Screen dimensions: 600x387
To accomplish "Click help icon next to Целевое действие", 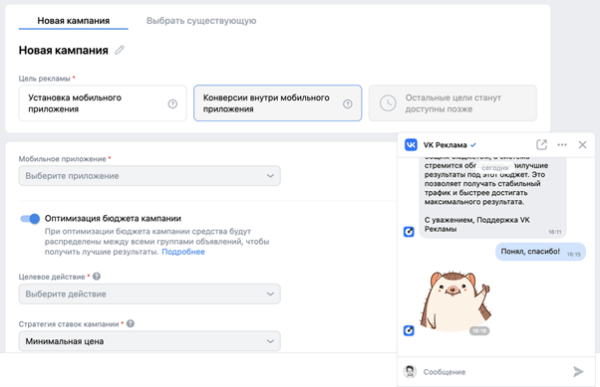I will pyautogui.click(x=97, y=276).
